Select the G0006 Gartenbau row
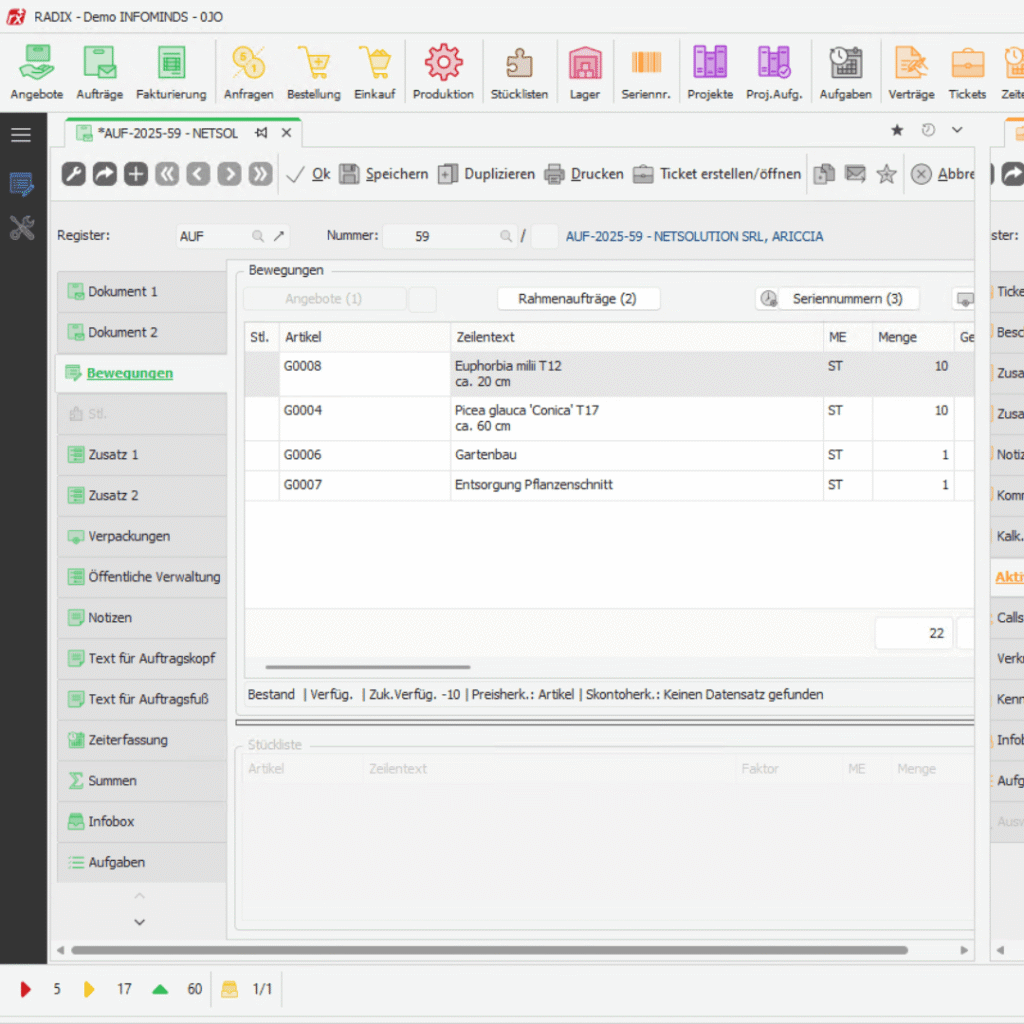 [609, 455]
